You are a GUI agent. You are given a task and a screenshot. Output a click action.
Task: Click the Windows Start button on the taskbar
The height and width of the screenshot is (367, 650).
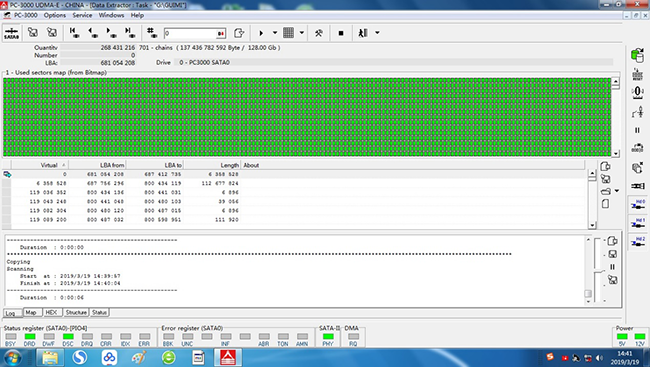coord(12,357)
